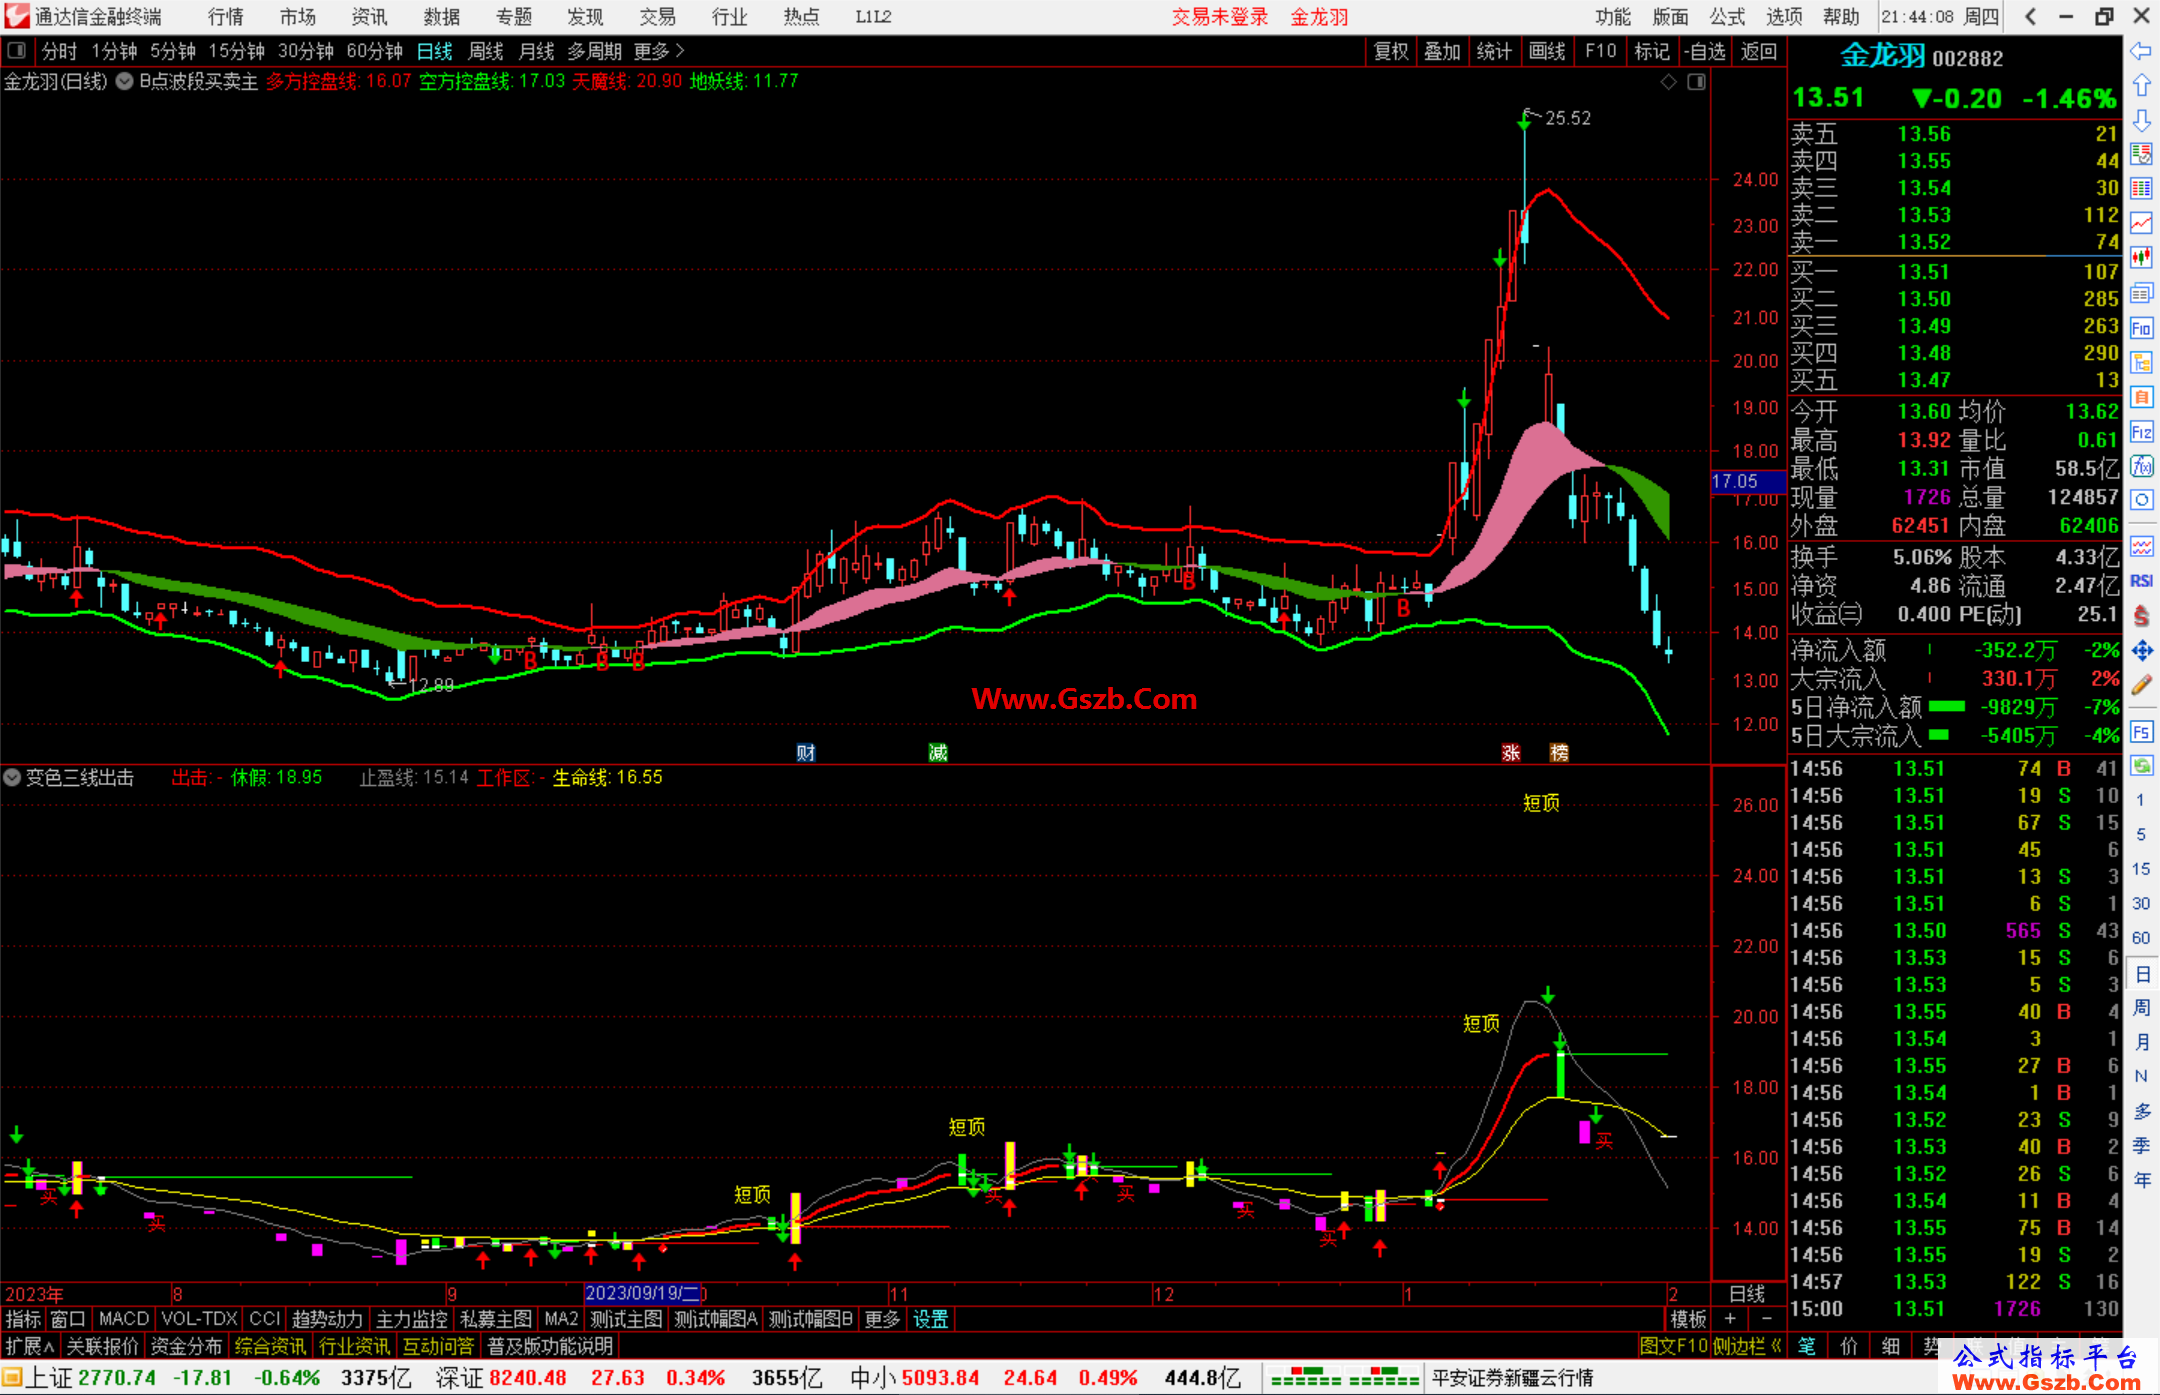Viewport: 2160px width, 1395px height.
Task: Open the 行情 menu
Action: pos(225,17)
